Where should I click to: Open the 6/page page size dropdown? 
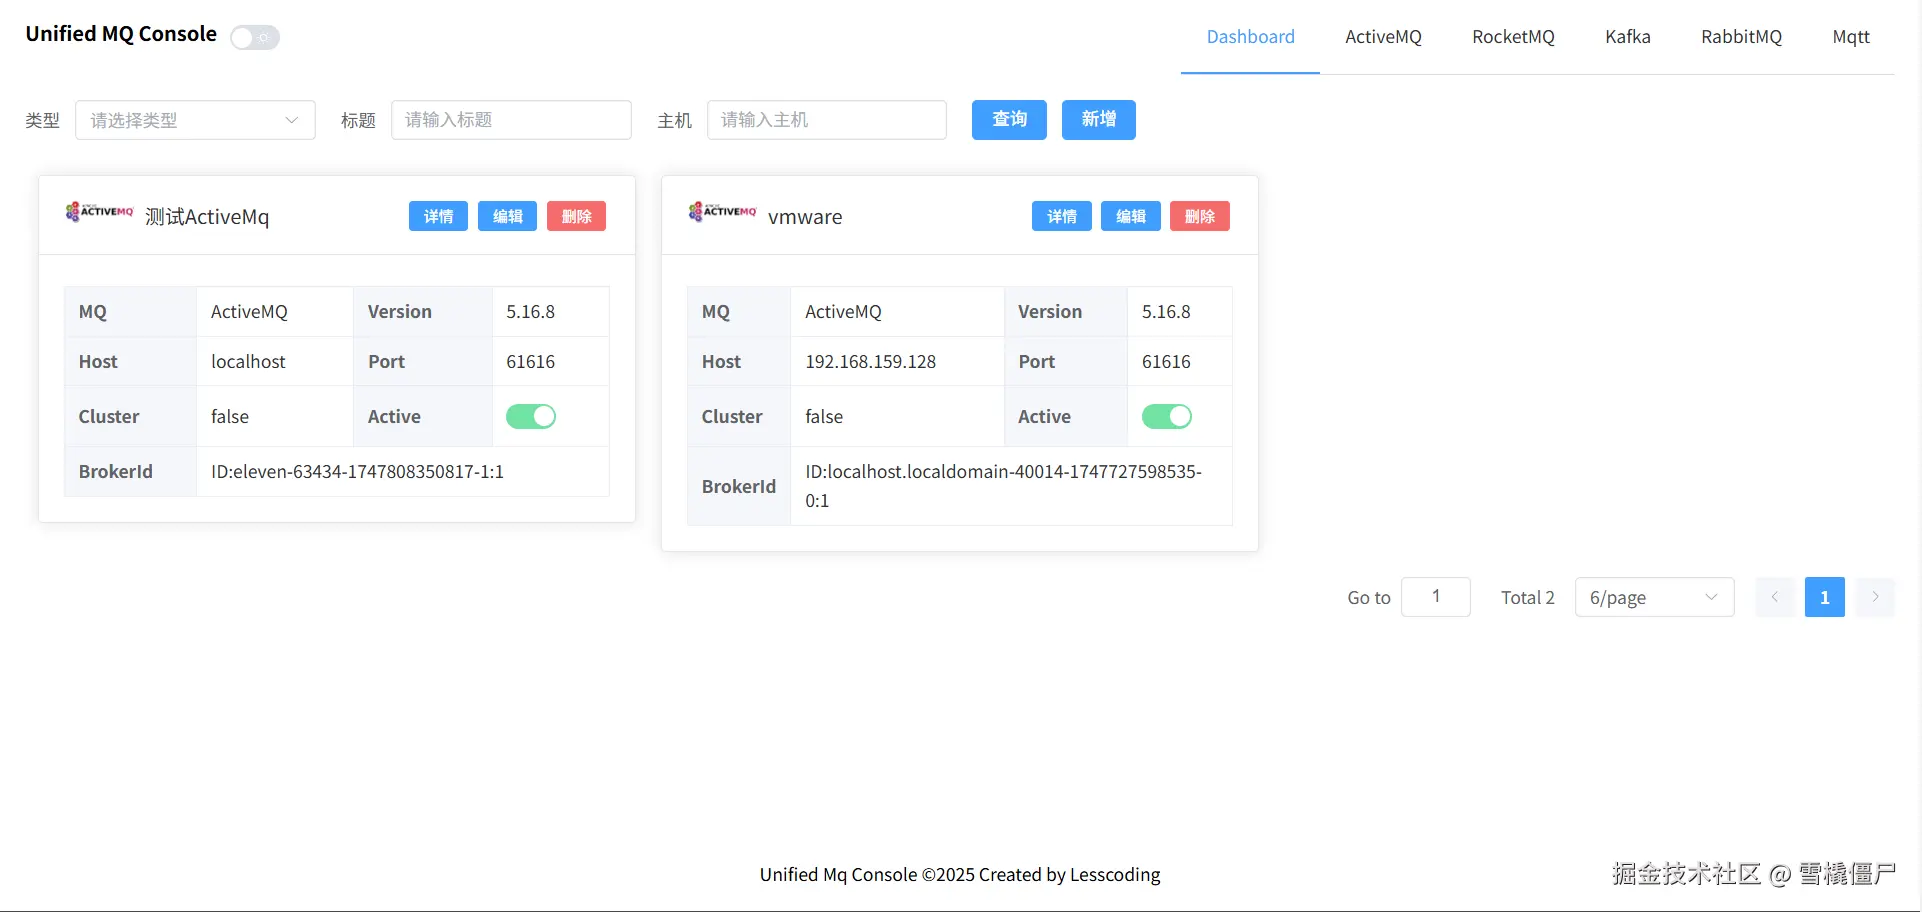[x=1654, y=597]
